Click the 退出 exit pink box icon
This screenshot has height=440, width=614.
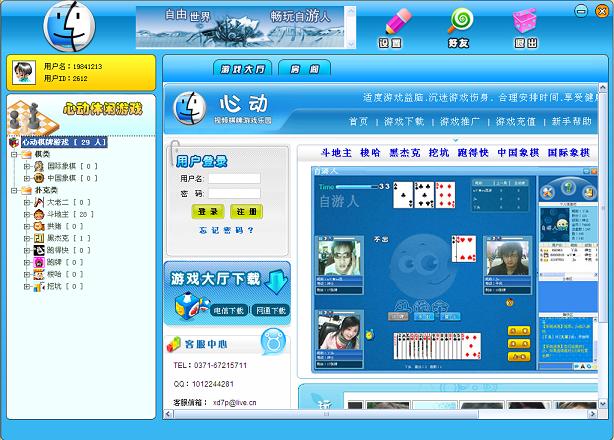click(x=524, y=21)
